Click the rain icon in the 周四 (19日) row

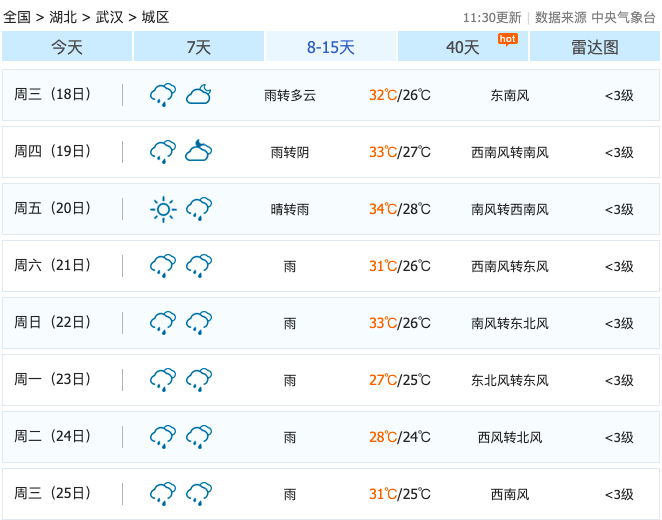tap(163, 151)
